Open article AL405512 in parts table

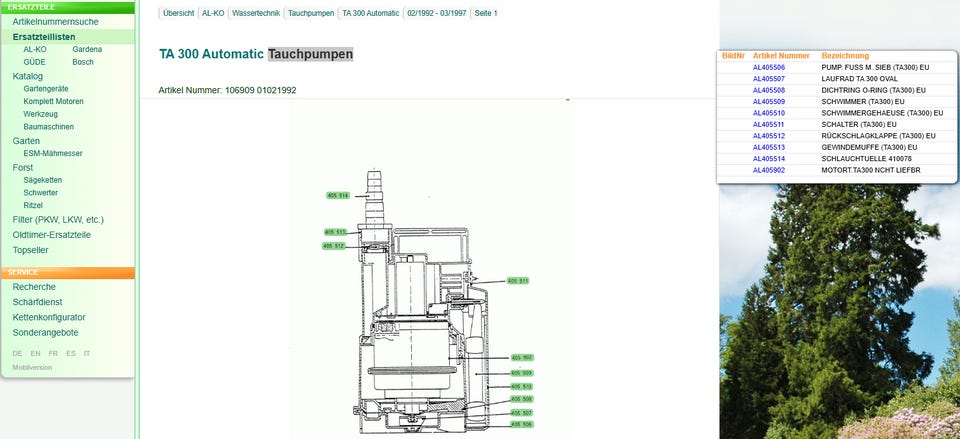tap(768, 136)
